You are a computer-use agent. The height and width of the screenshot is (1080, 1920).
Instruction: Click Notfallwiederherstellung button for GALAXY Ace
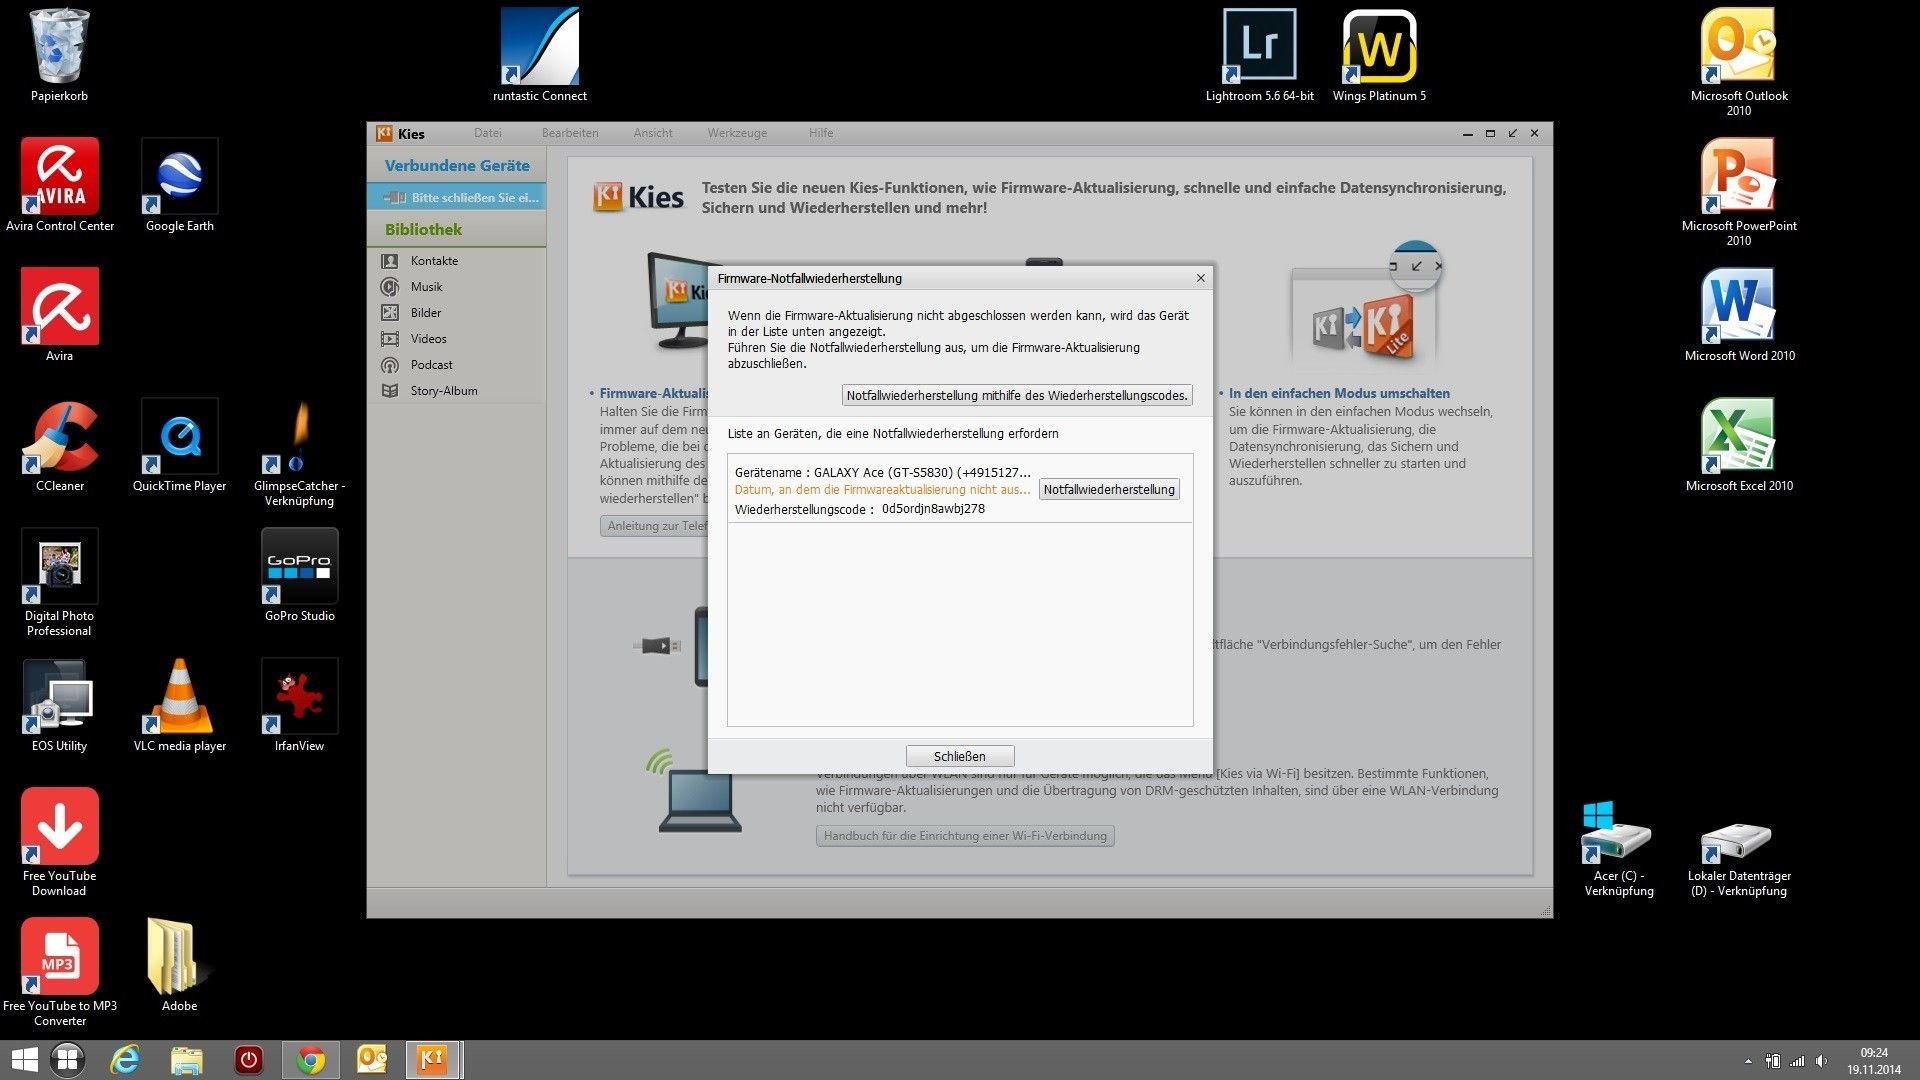pyautogui.click(x=1109, y=489)
